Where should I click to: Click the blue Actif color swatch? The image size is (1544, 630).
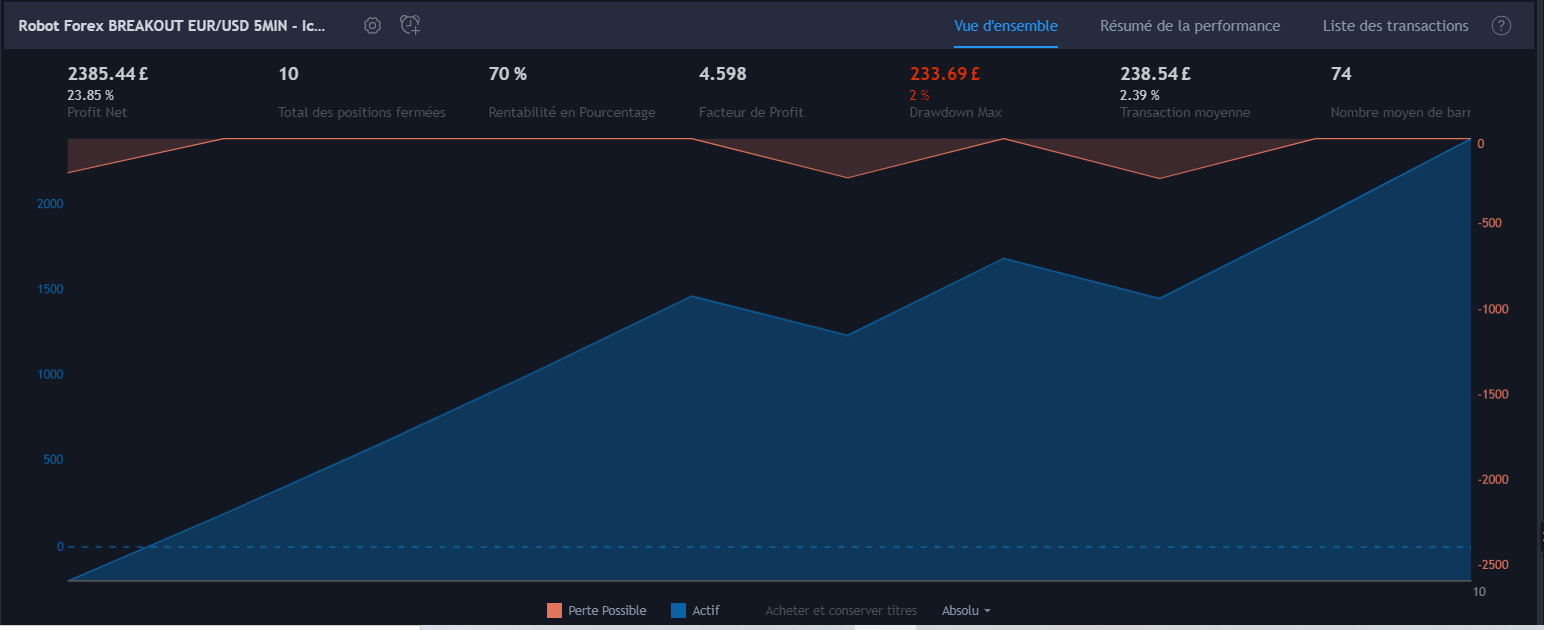(678, 610)
